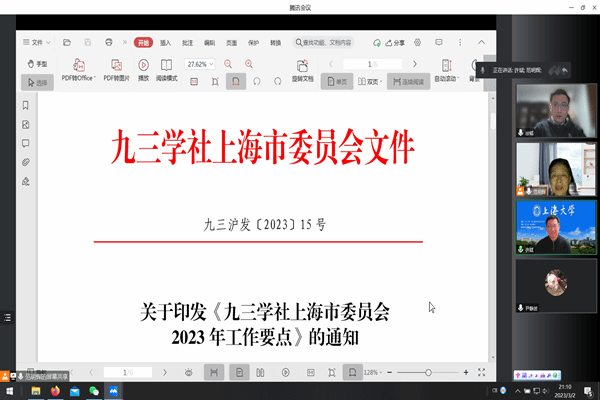Expand the 文件 menu dropdown
The height and width of the screenshot is (400, 600).
coord(39,43)
